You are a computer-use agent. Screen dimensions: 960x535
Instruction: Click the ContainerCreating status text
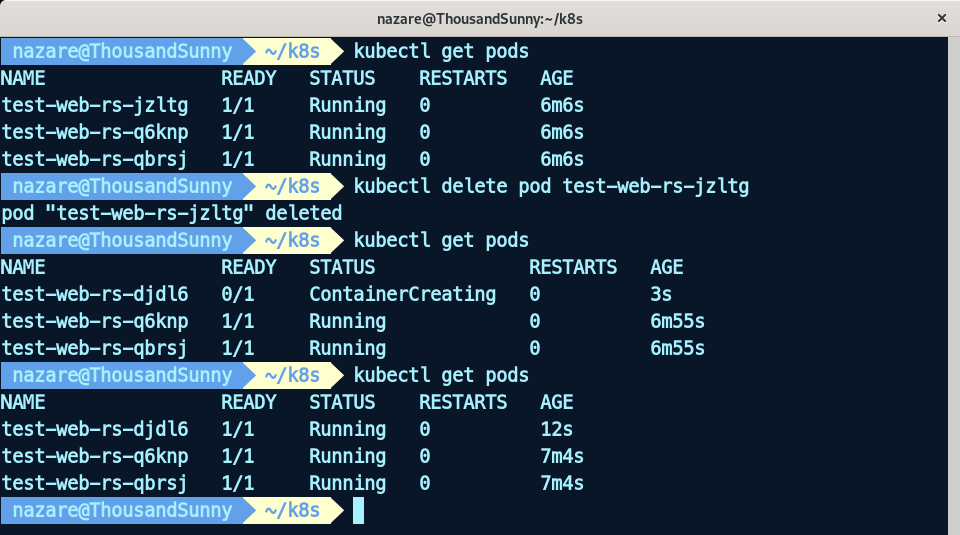402,294
